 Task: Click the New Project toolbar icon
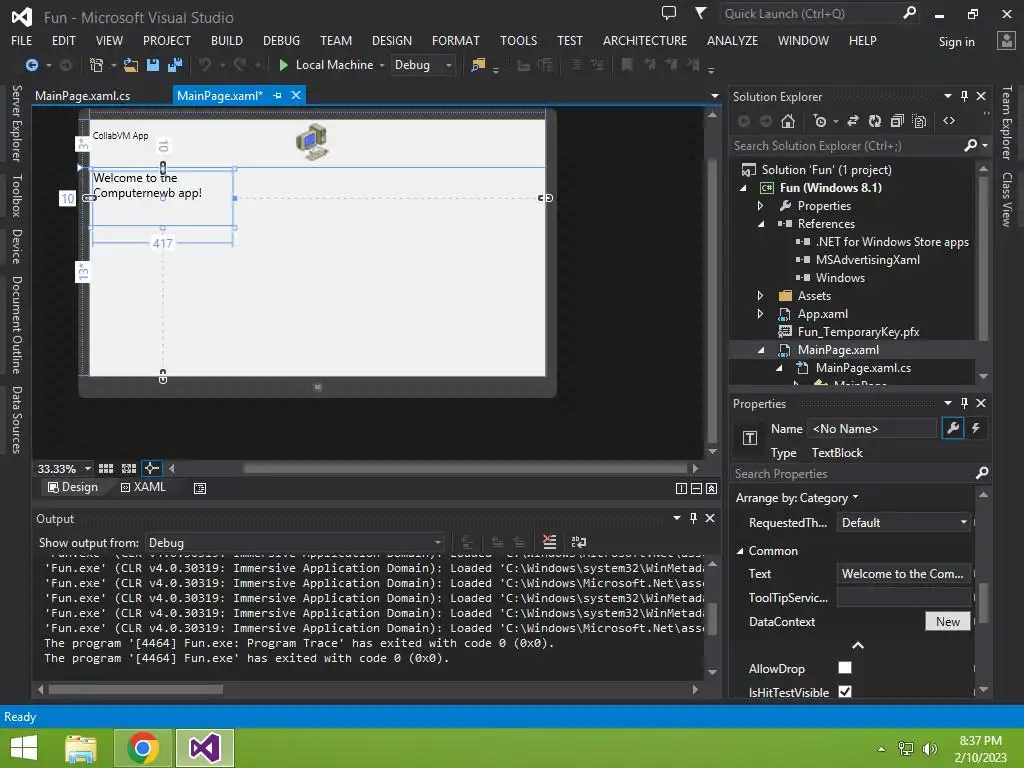pyautogui.click(x=97, y=65)
